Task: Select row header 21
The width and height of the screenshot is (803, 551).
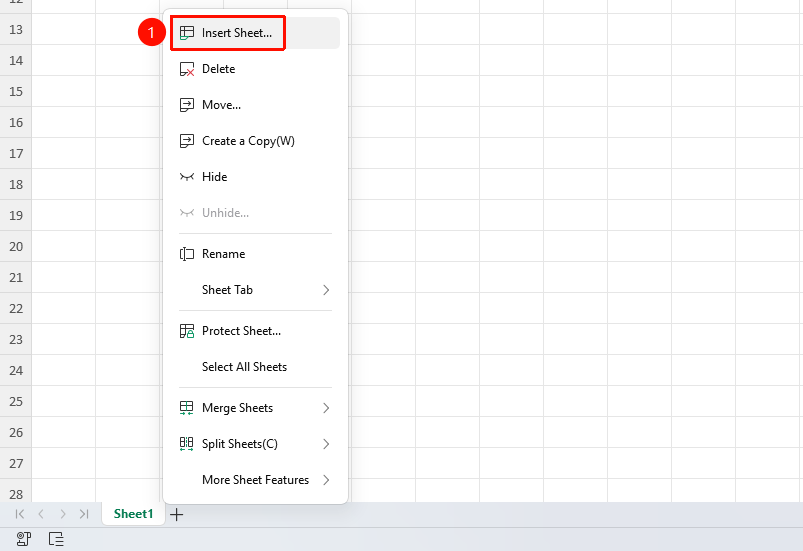Action: 16,278
